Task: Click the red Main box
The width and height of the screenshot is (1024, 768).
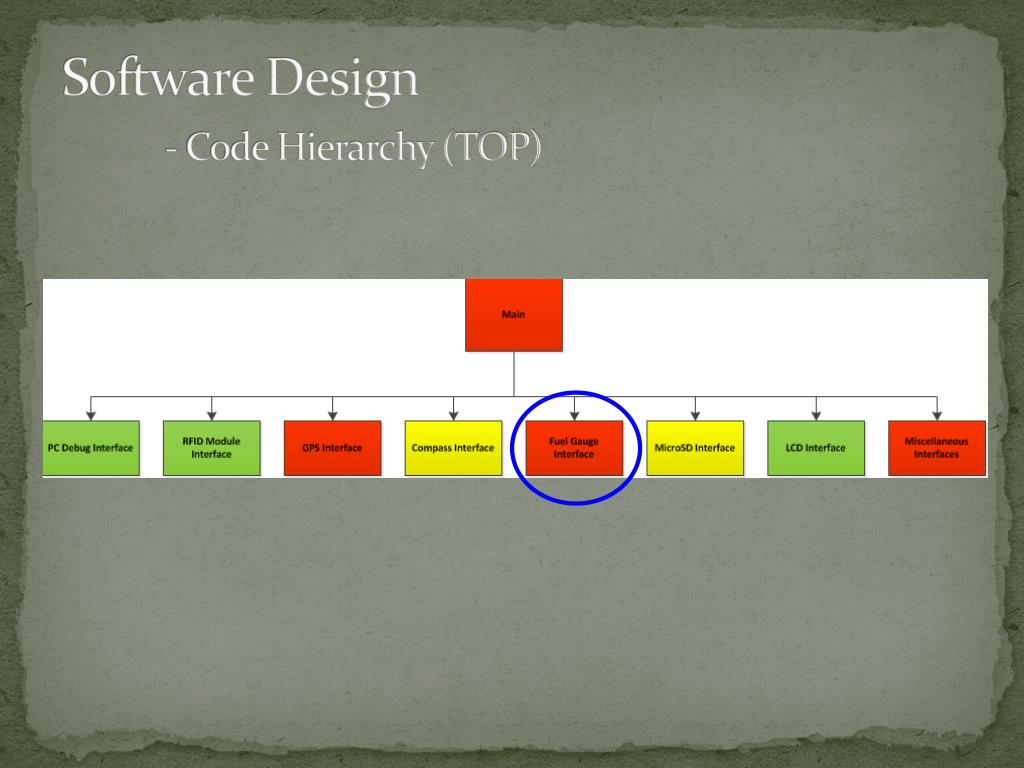Action: click(x=514, y=315)
